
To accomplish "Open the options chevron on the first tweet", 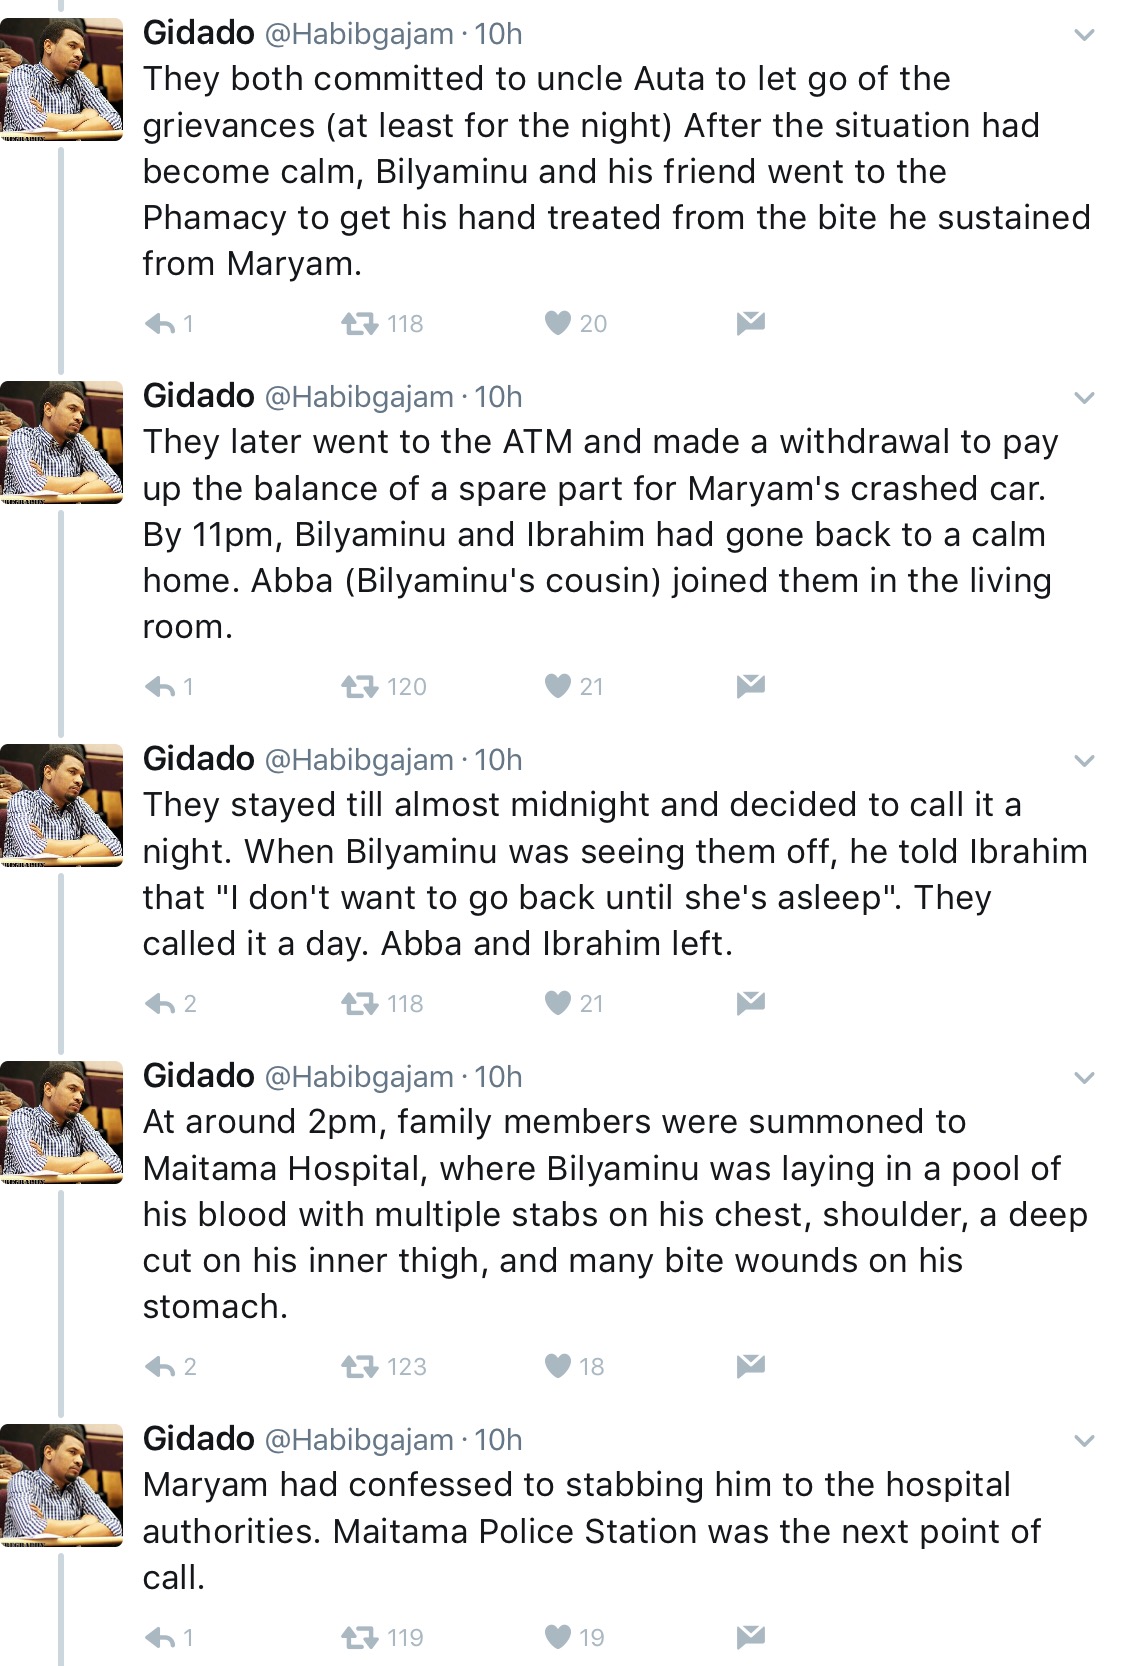I will tap(1084, 35).
